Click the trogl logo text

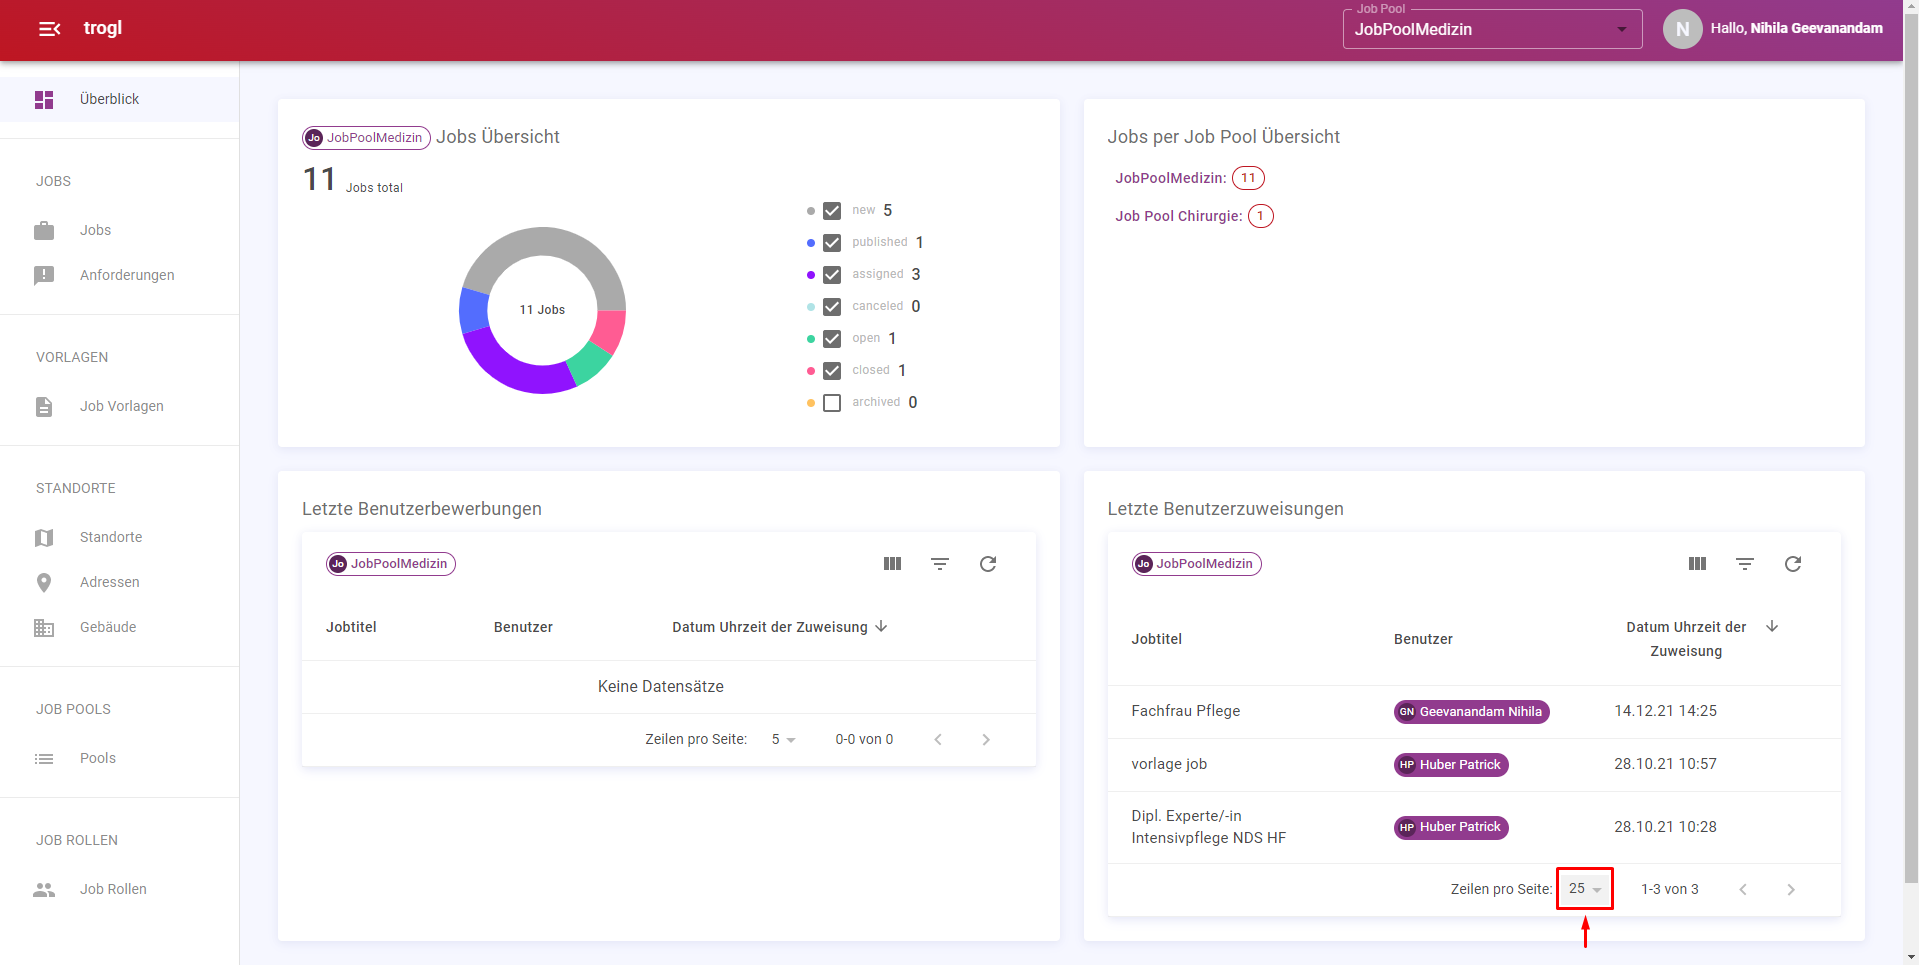coord(103,28)
